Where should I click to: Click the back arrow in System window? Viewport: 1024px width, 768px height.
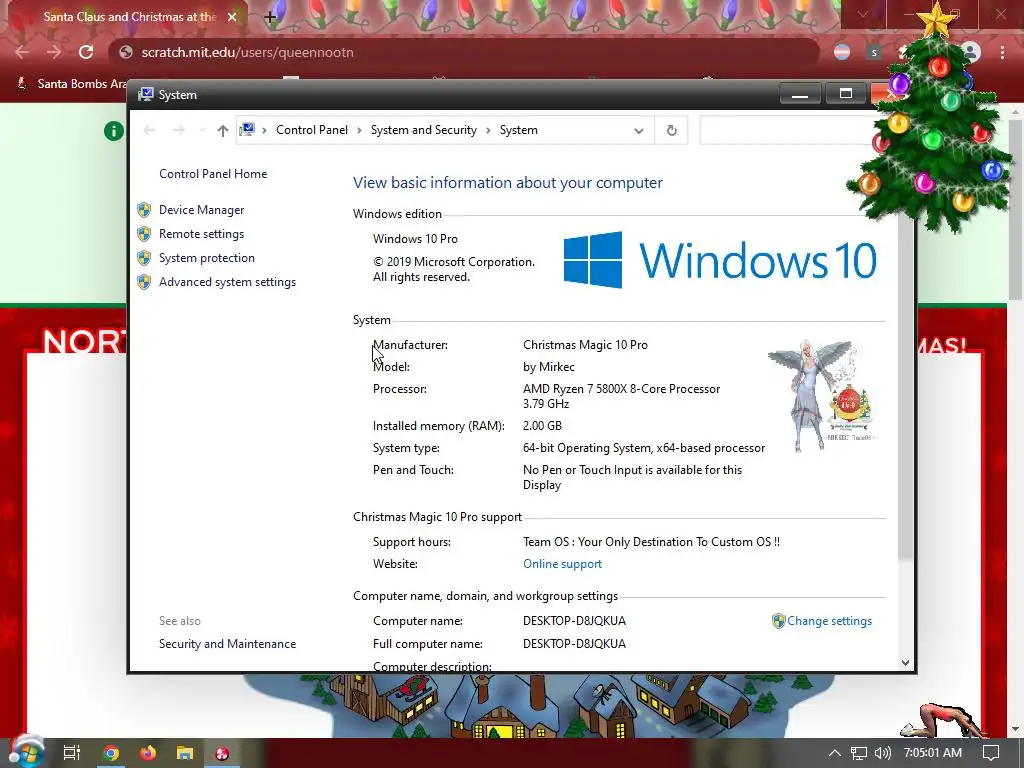[x=150, y=131]
